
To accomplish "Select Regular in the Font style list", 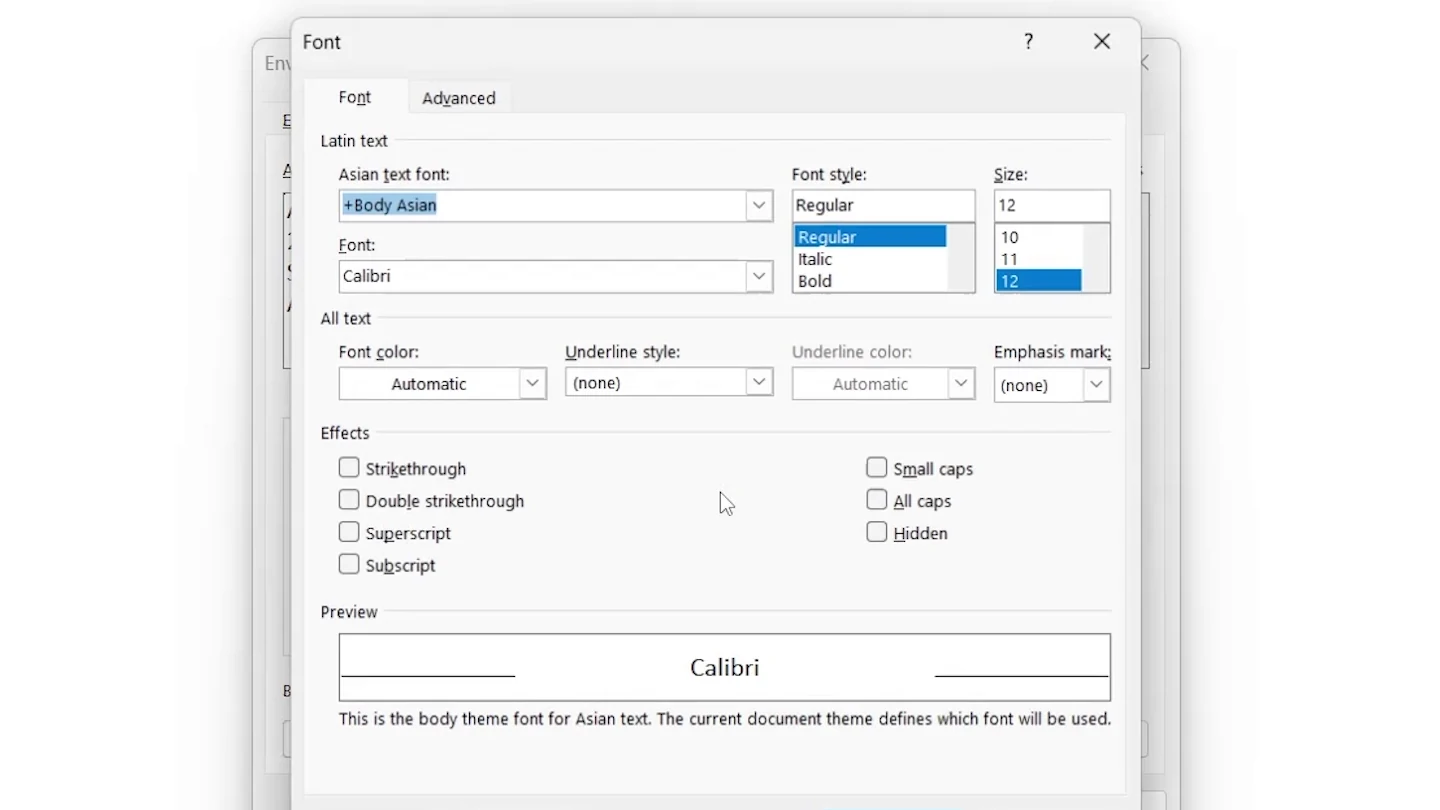I will click(x=870, y=237).
